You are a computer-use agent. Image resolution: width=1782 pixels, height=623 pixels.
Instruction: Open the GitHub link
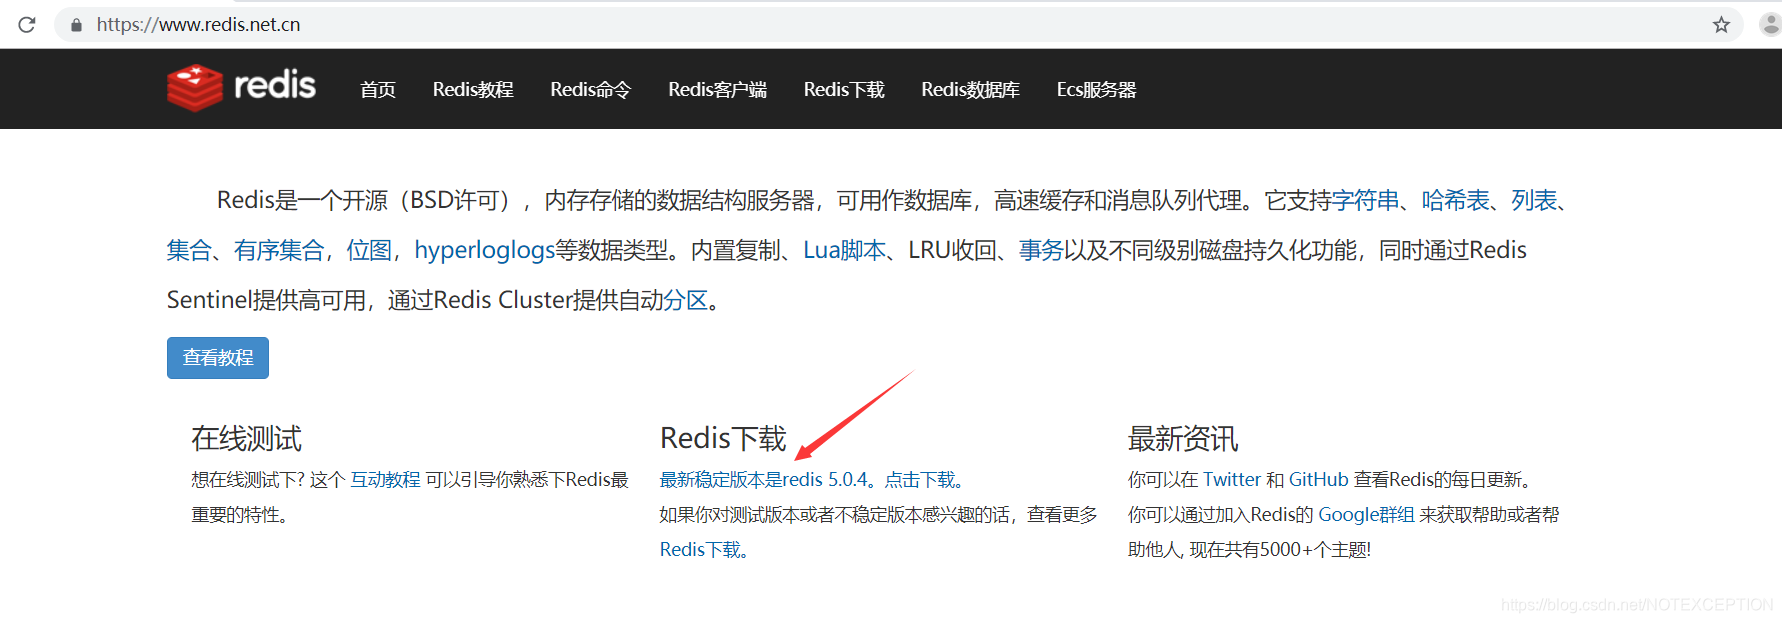click(x=1319, y=480)
